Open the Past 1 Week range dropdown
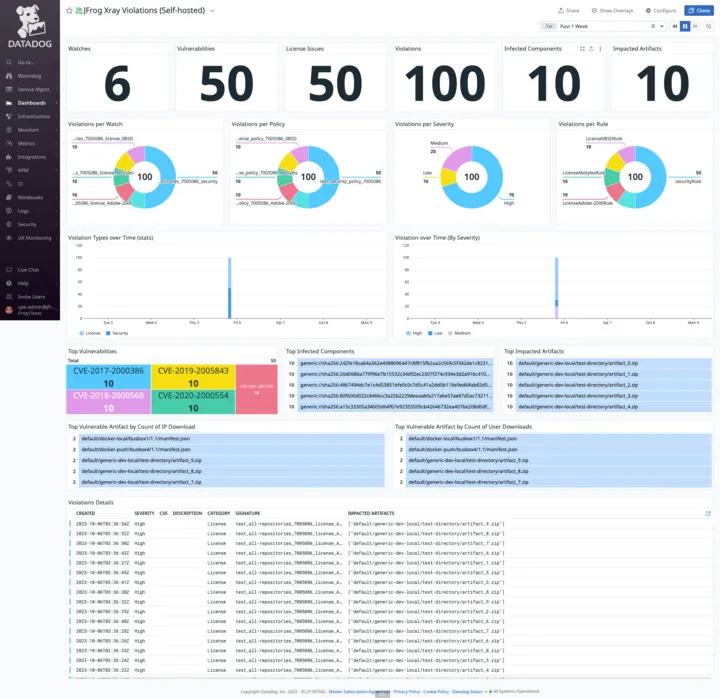This screenshot has width=720, height=698. point(662,26)
